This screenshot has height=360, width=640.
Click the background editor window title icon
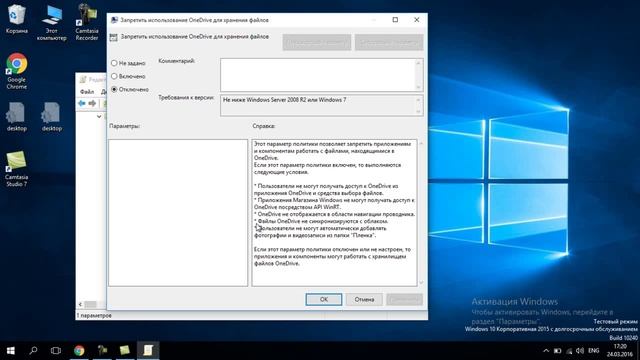coord(83,79)
